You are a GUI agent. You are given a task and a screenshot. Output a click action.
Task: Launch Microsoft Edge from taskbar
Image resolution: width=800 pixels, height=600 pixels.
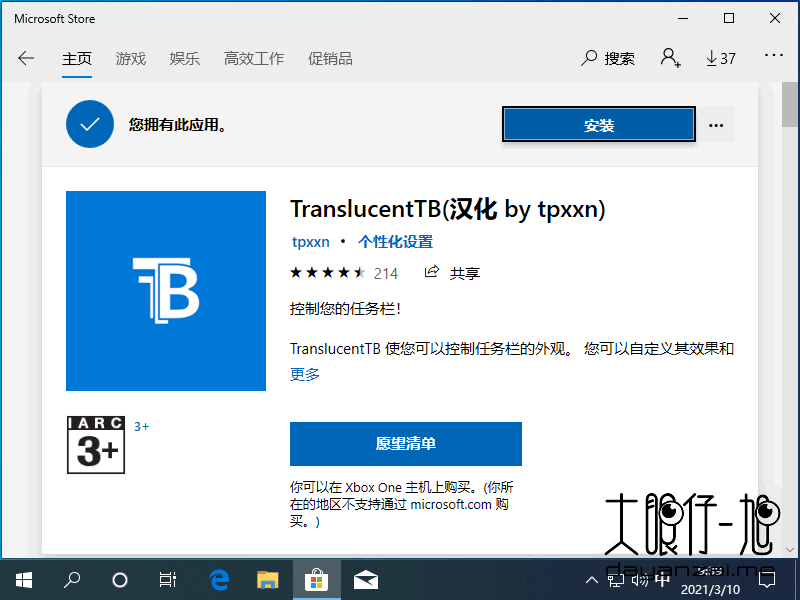(219, 580)
